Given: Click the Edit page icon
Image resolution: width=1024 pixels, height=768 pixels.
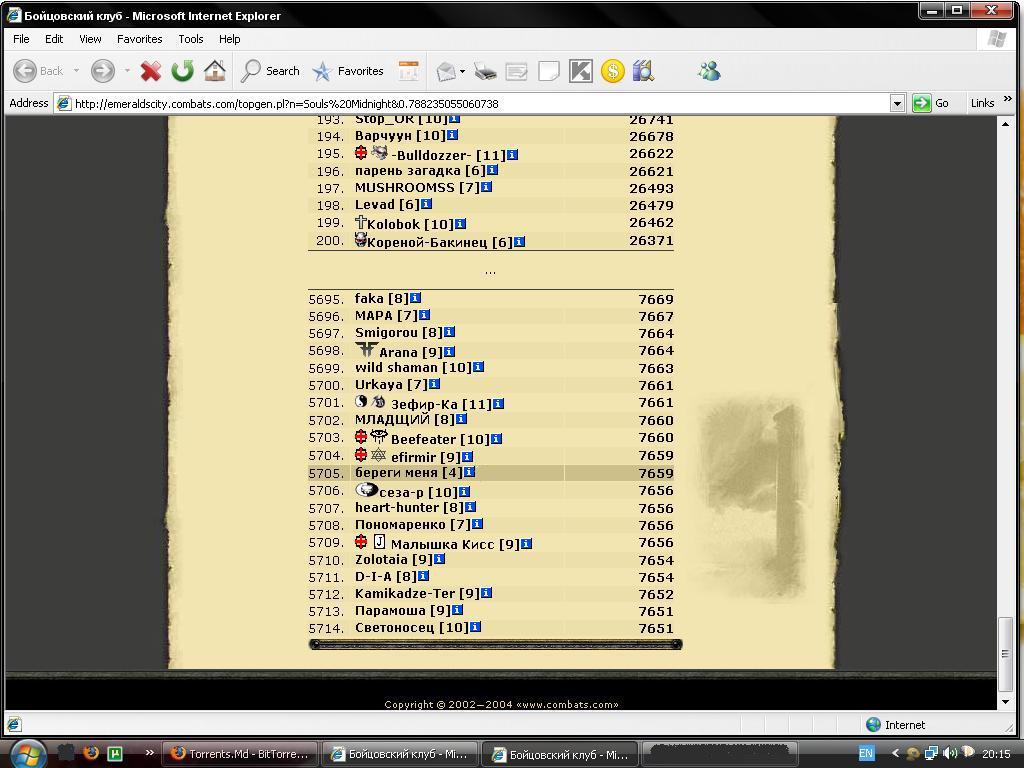Looking at the screenshot, I should 517,71.
